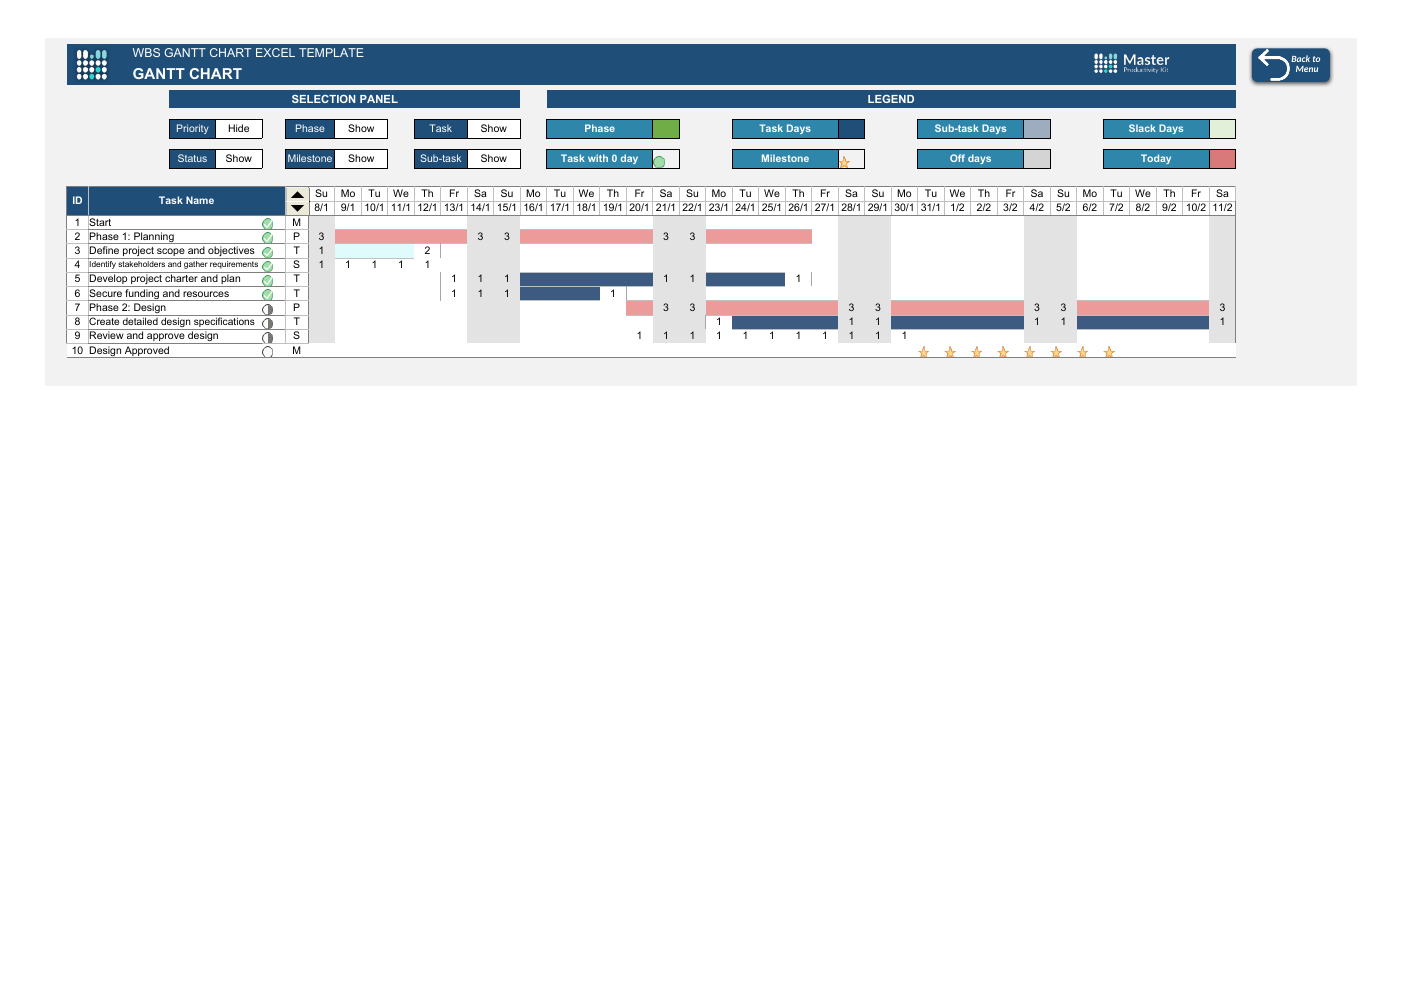This screenshot has height=993, width=1404.
Task: Click the green circle icon in Task with 0 day legend
Action: (x=659, y=161)
